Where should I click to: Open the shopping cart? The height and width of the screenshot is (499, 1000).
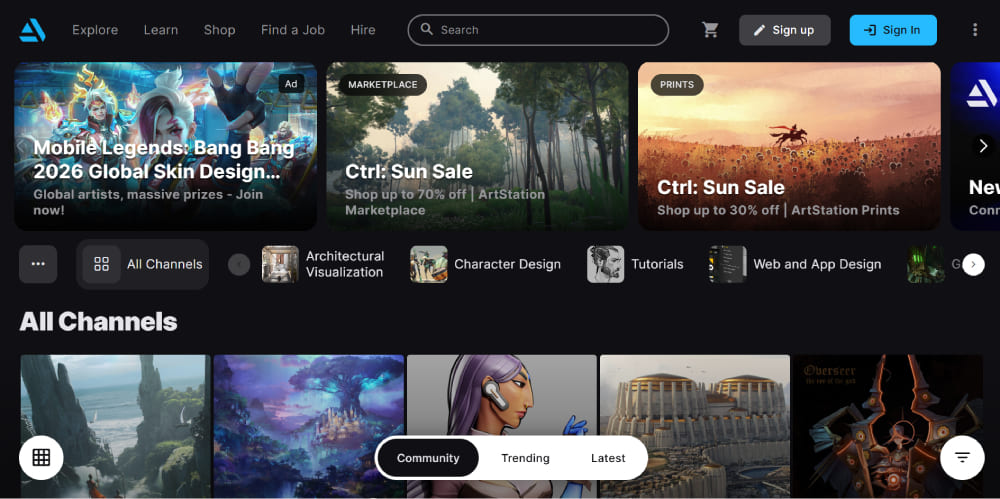click(710, 30)
